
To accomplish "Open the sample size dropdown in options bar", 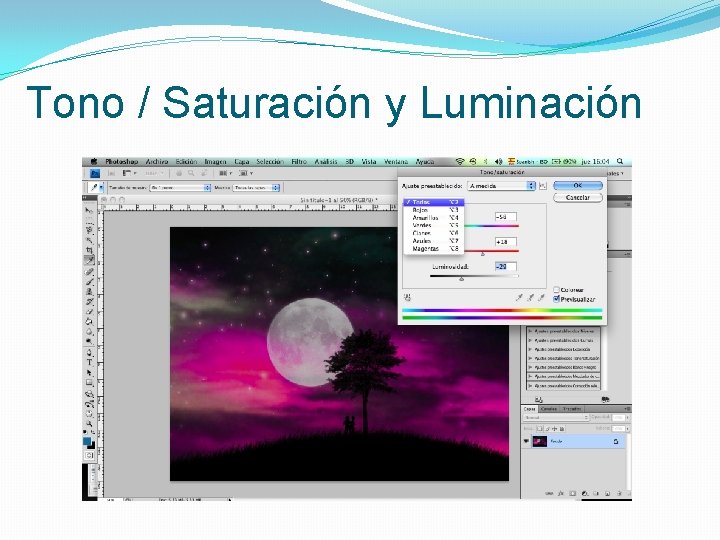I will (x=180, y=188).
